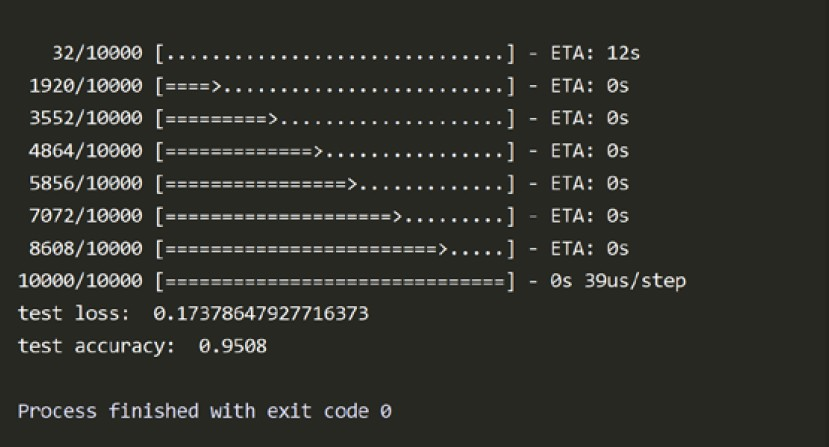Click 'Process finished with exit code 0' message
The image size is (829, 447).
tap(204, 411)
